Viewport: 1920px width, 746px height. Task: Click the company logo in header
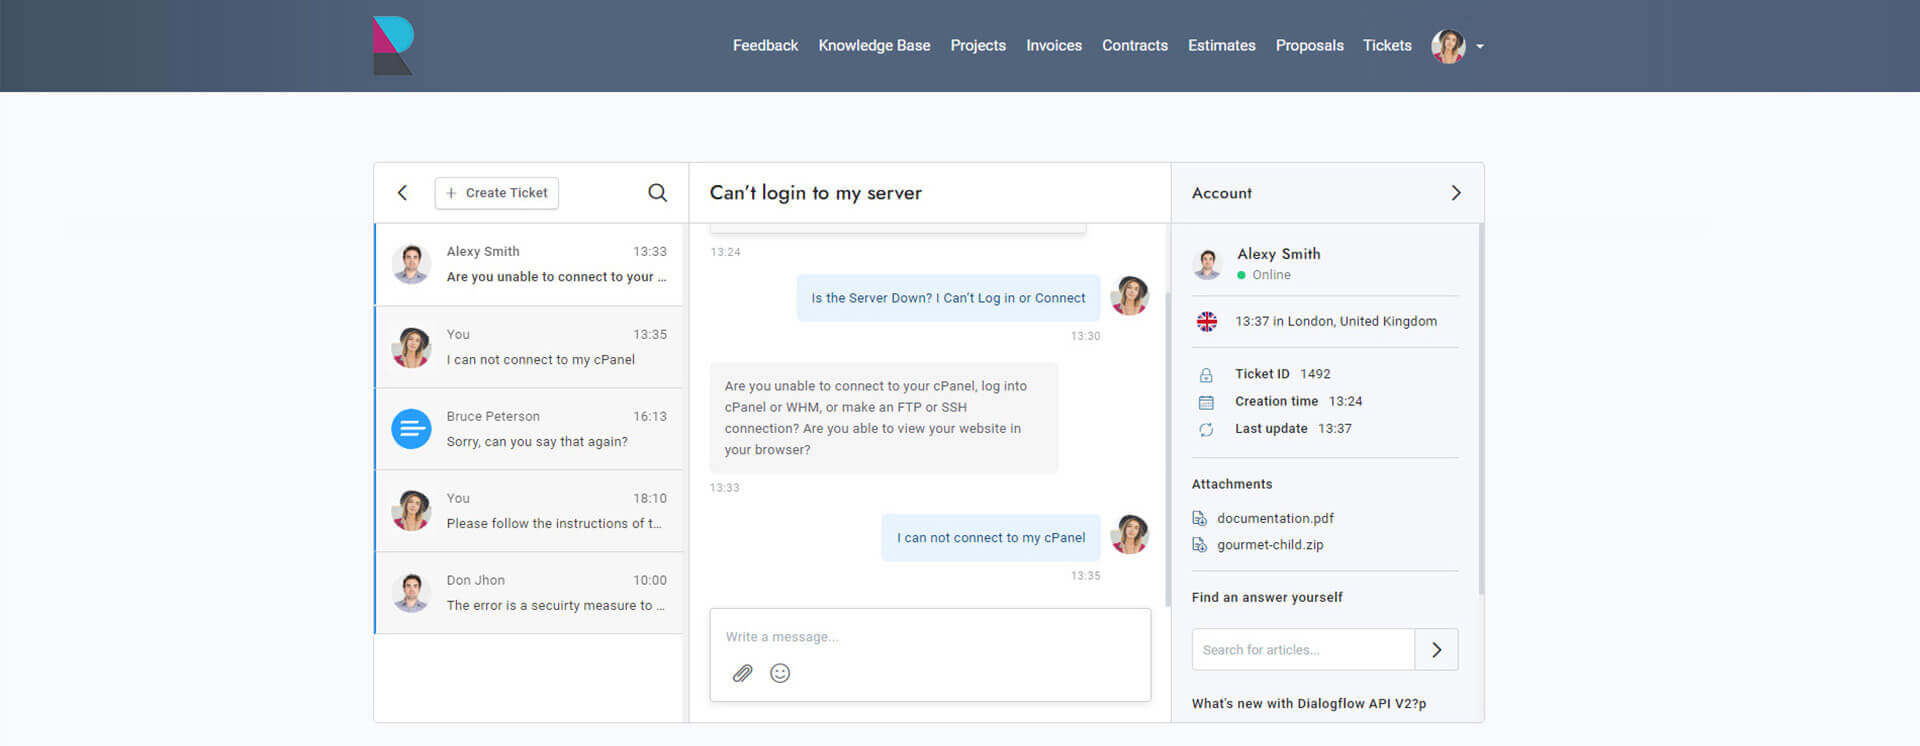pyautogui.click(x=393, y=46)
